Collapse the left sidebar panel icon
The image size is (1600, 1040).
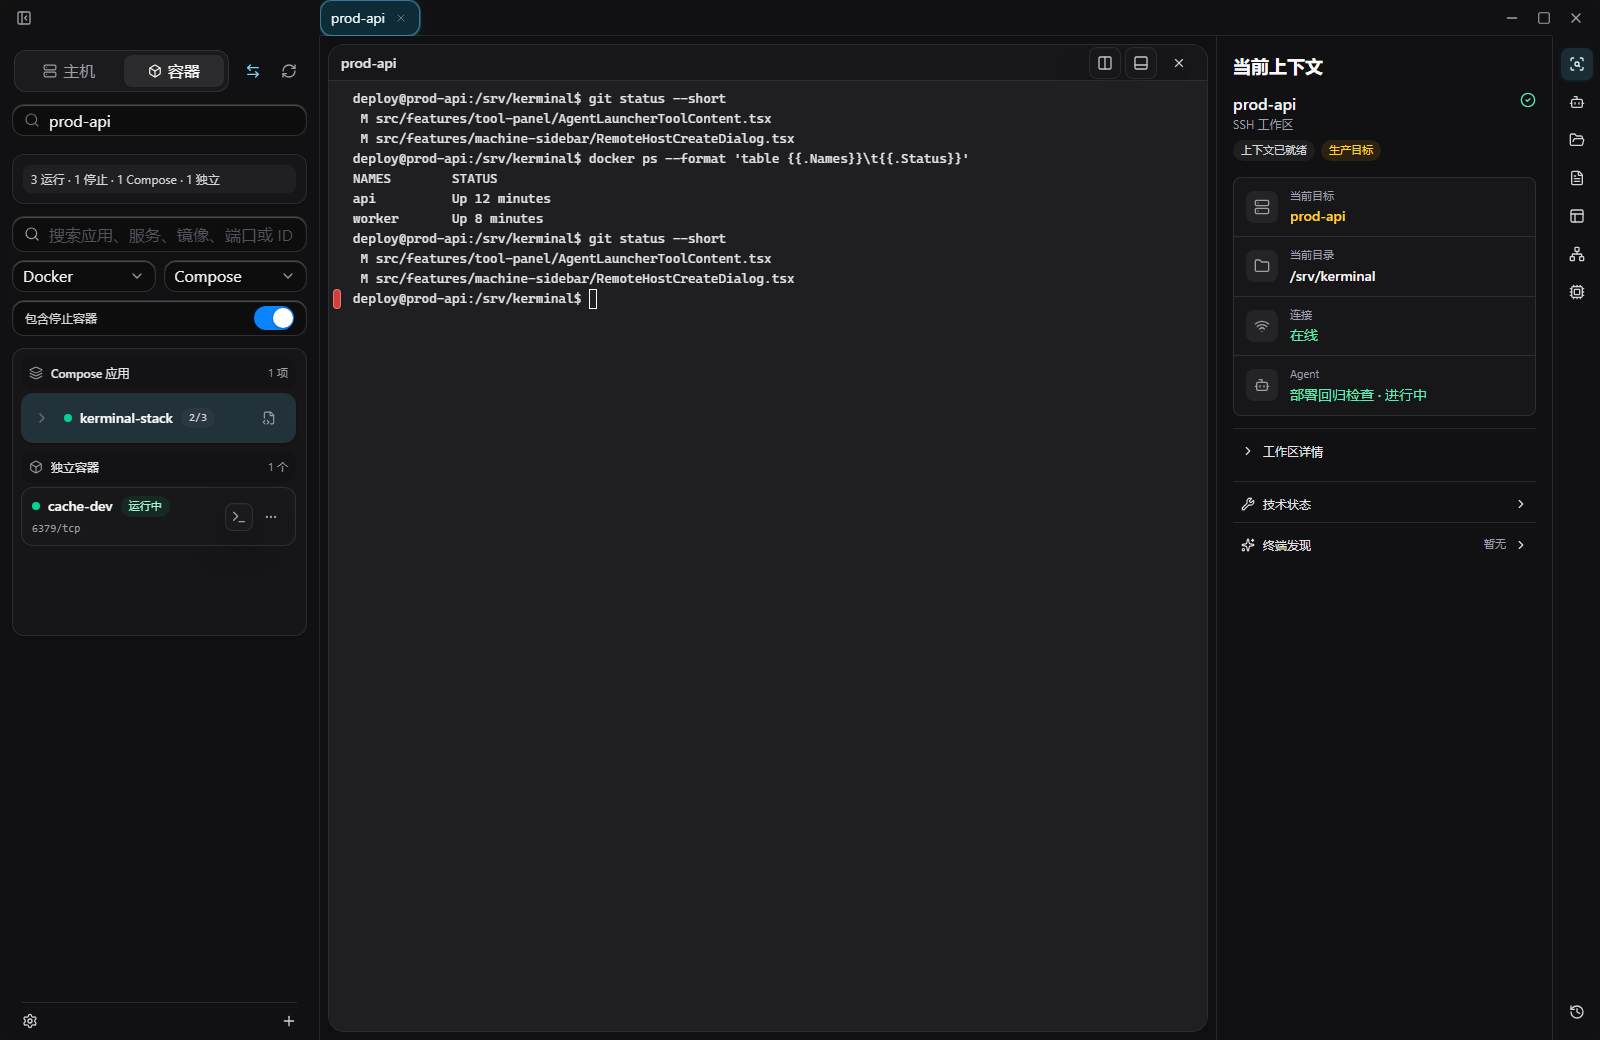(x=24, y=18)
